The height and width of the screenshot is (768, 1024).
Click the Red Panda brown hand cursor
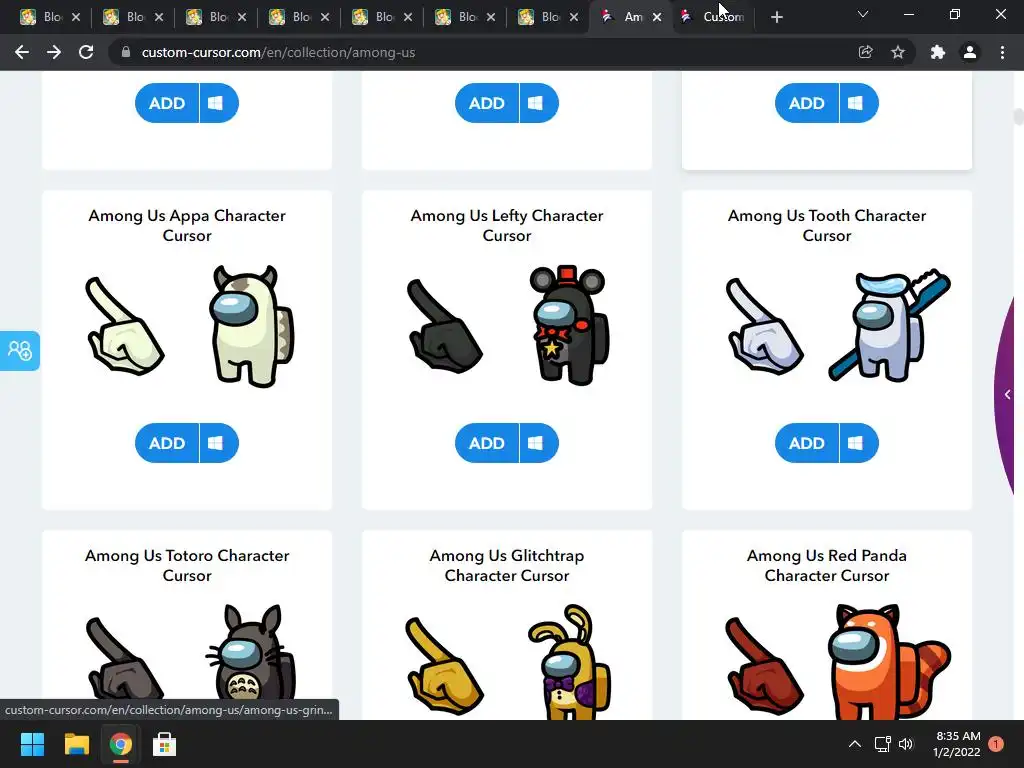(765, 665)
